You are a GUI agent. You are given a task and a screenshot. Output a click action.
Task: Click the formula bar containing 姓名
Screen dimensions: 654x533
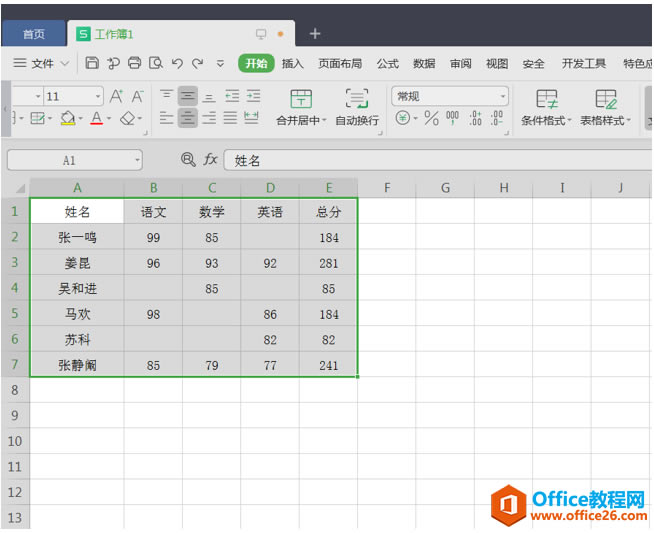[x=438, y=160]
